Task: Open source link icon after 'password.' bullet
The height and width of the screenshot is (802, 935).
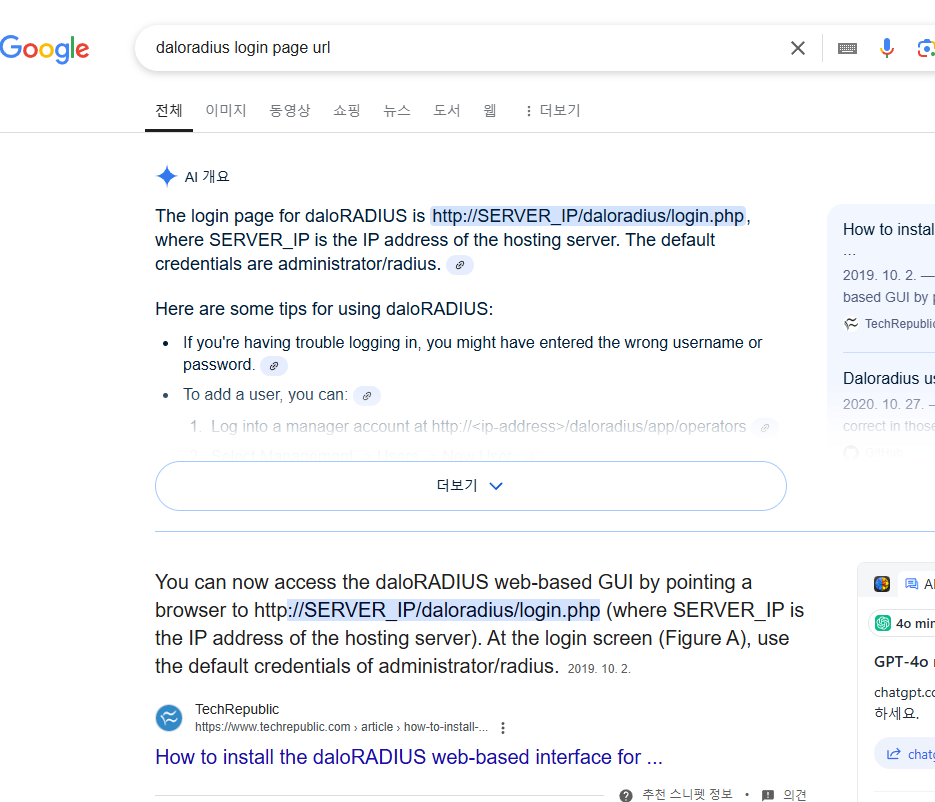Action: pos(274,366)
